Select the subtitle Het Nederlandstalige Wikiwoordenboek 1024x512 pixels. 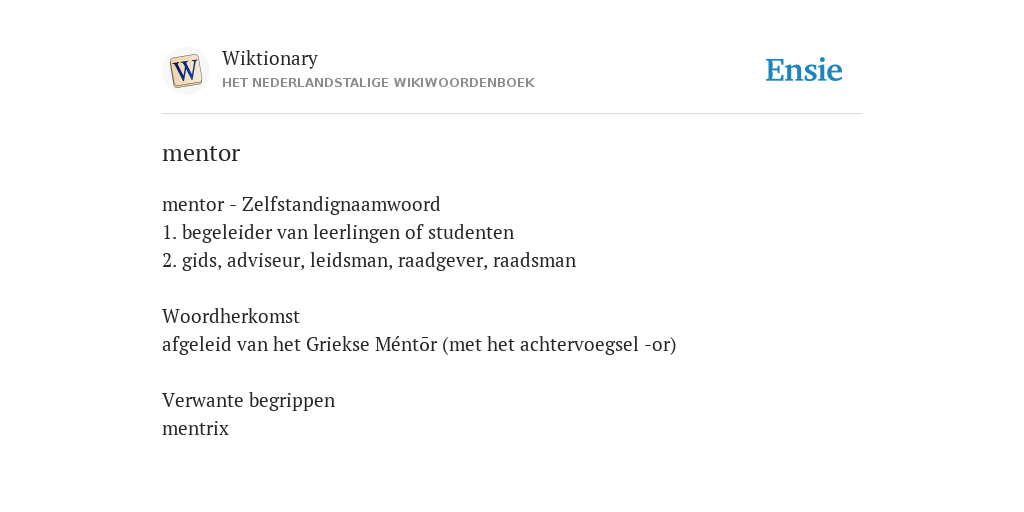(378, 83)
